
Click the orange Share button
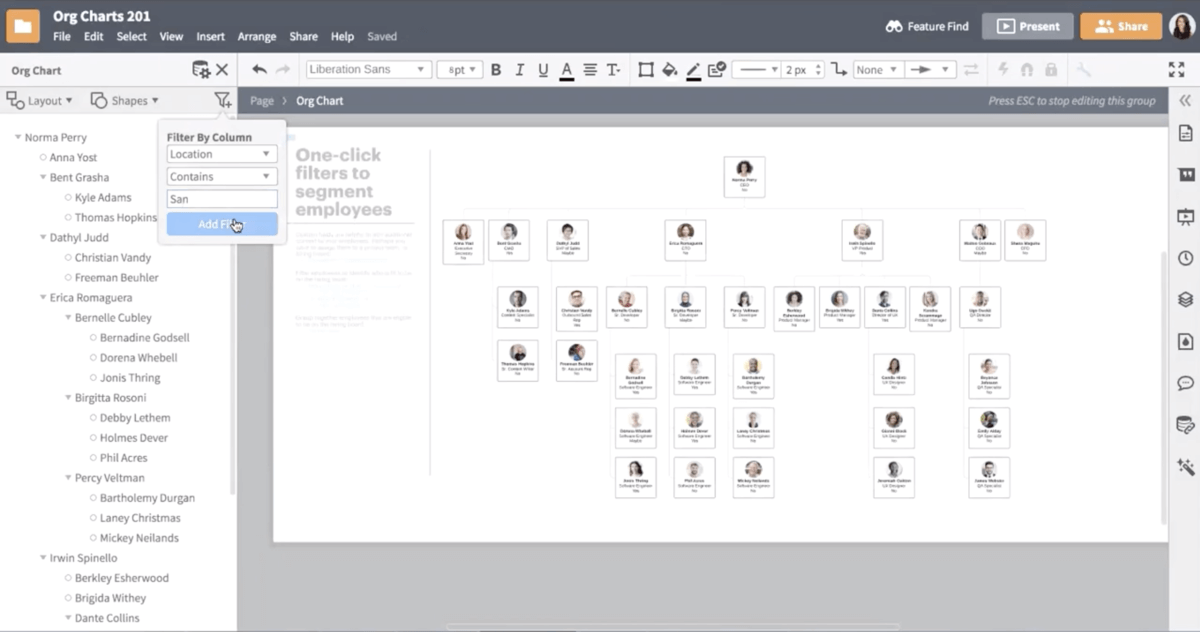coord(1120,27)
